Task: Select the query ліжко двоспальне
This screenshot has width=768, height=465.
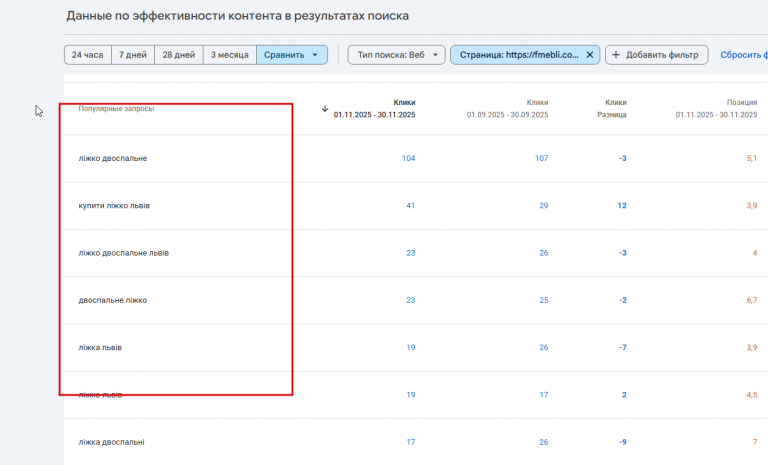Action: click(113, 158)
